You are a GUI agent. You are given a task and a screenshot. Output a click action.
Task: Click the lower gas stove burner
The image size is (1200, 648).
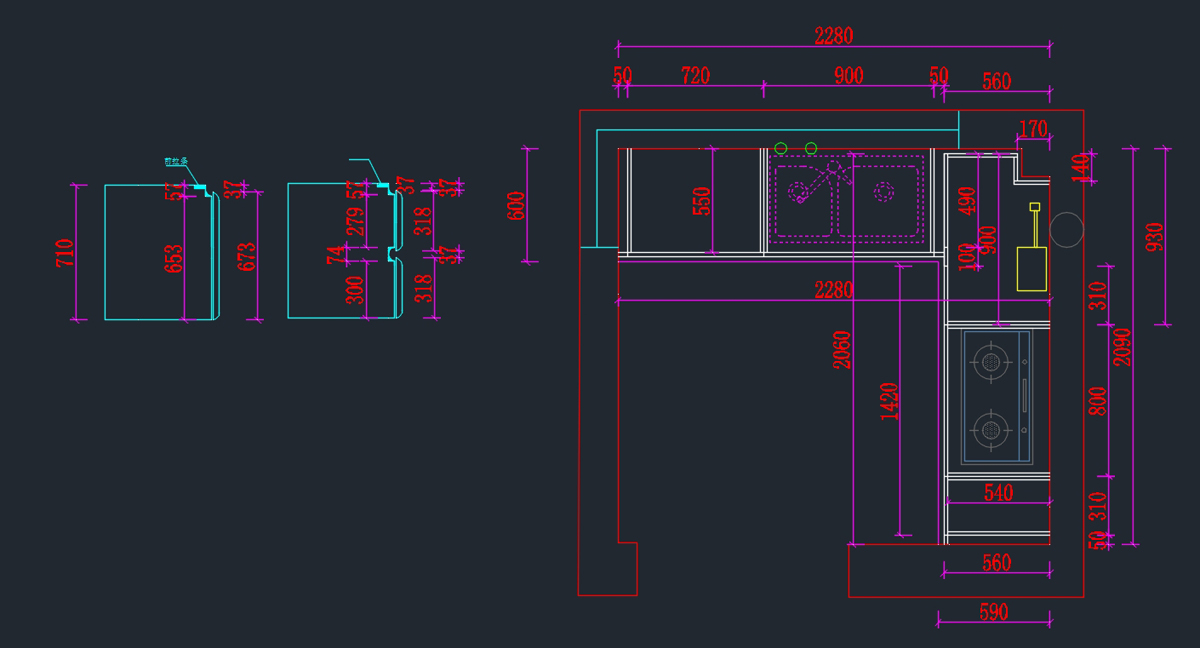(x=991, y=430)
